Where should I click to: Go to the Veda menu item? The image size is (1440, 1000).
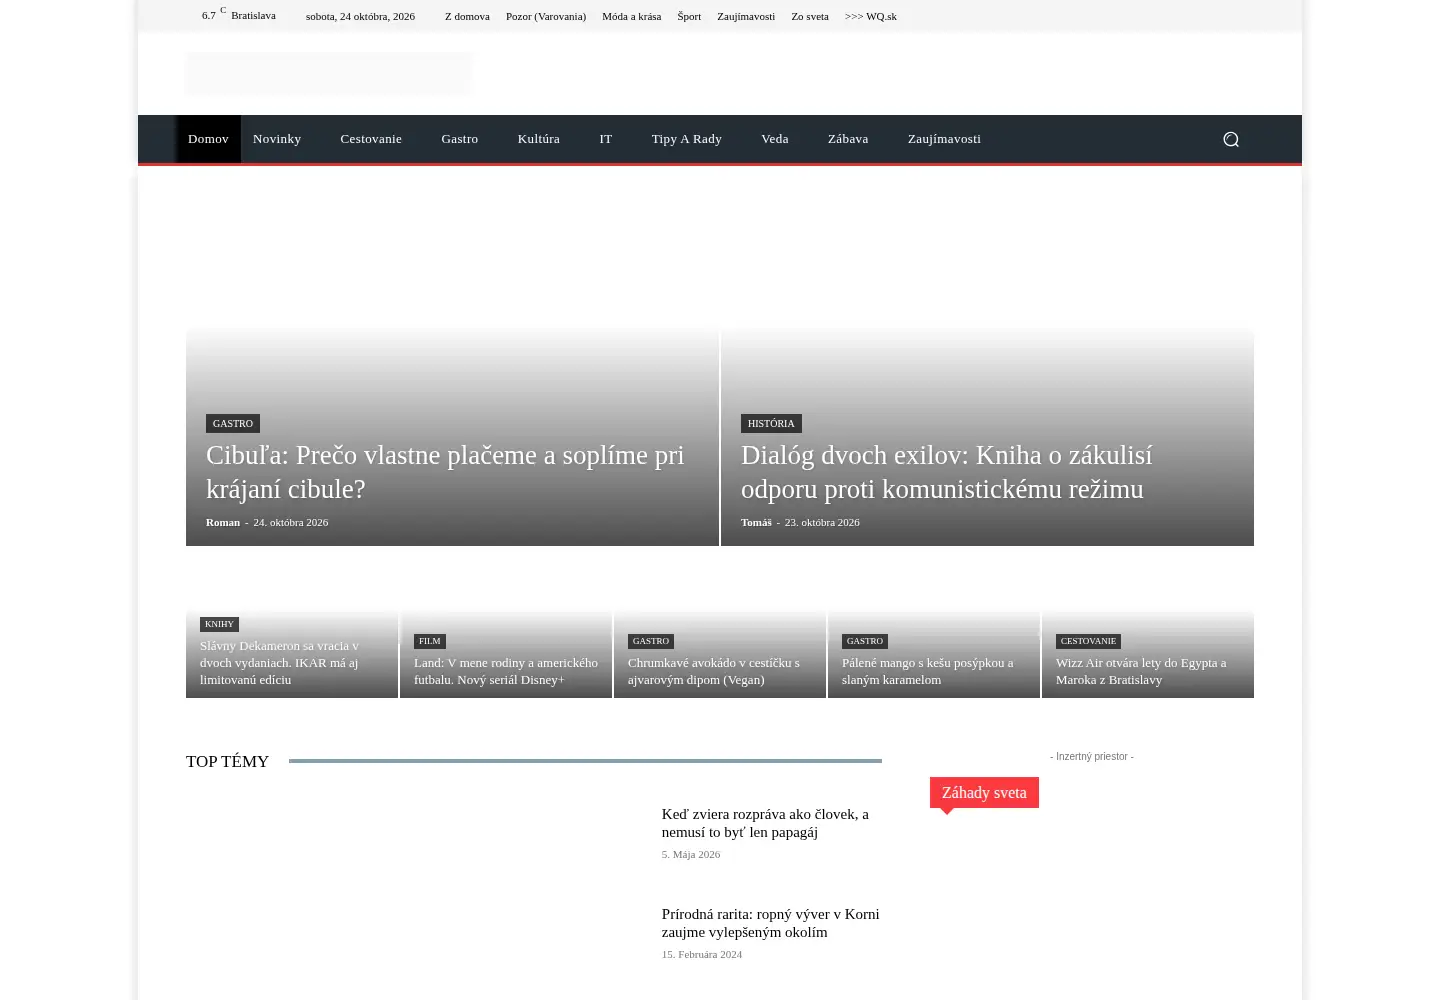[775, 139]
